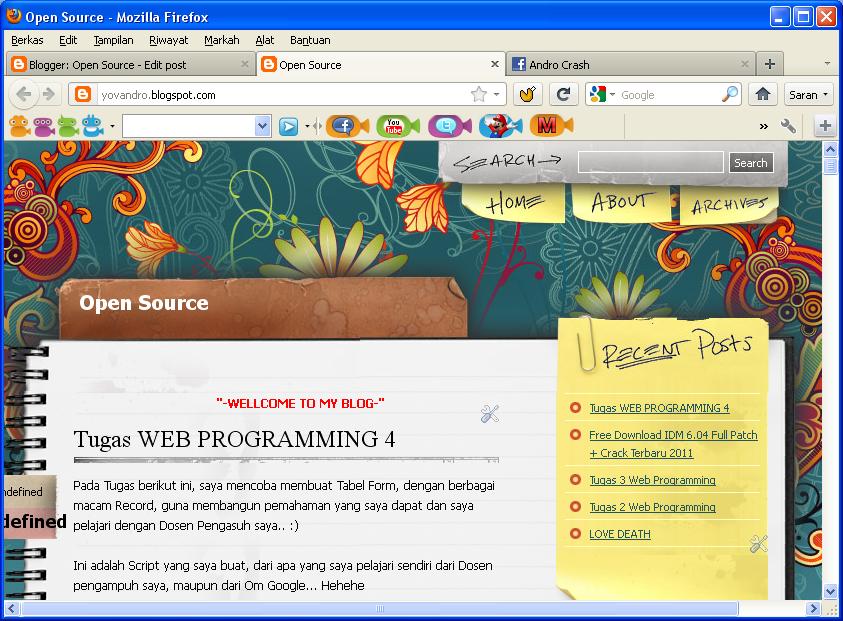The image size is (843, 621).
Task: Open the Edit menu
Action: click(x=68, y=40)
